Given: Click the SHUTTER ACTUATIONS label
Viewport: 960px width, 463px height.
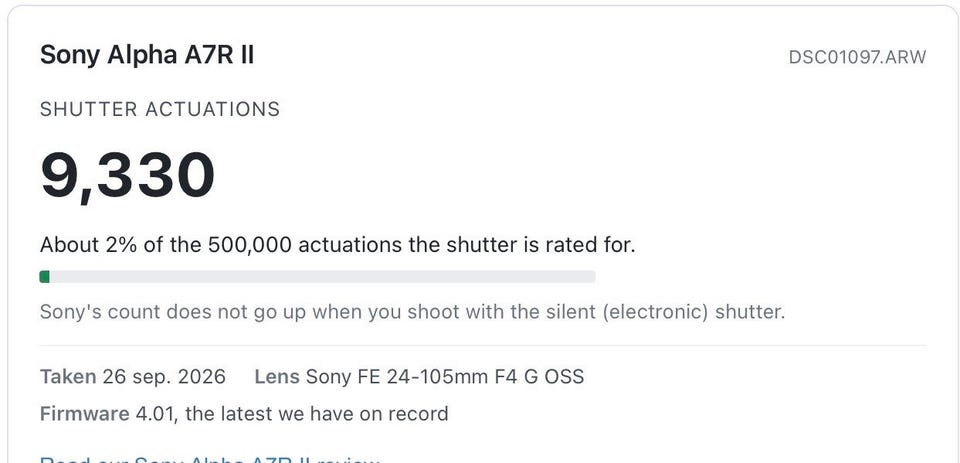Looking at the screenshot, I should [x=160, y=110].
